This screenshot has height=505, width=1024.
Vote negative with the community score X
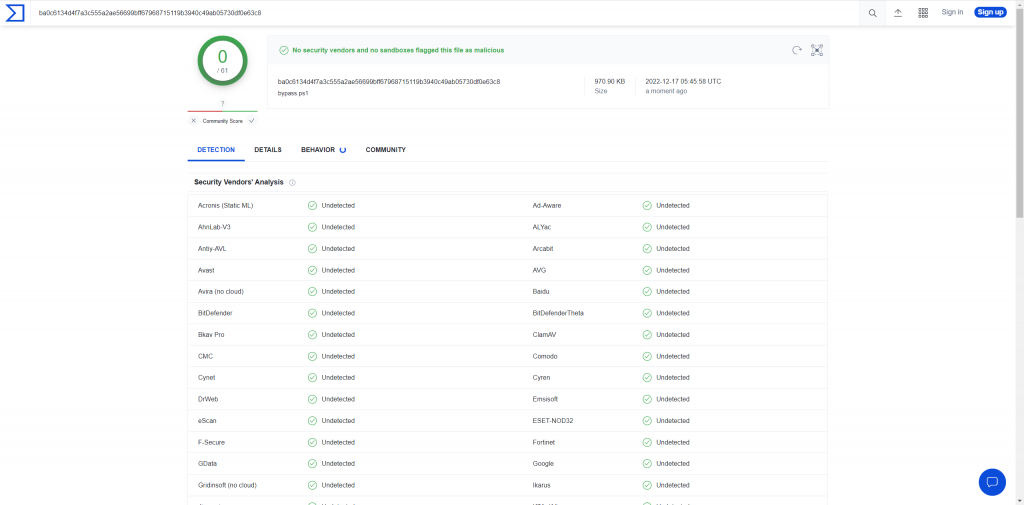tap(193, 121)
